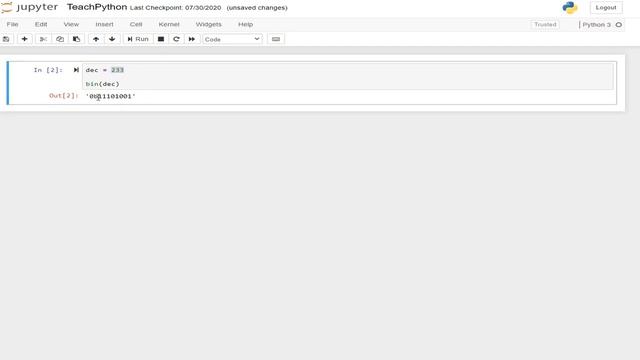Click the Python logo icon
The image size is (640, 360).
coord(570,7)
